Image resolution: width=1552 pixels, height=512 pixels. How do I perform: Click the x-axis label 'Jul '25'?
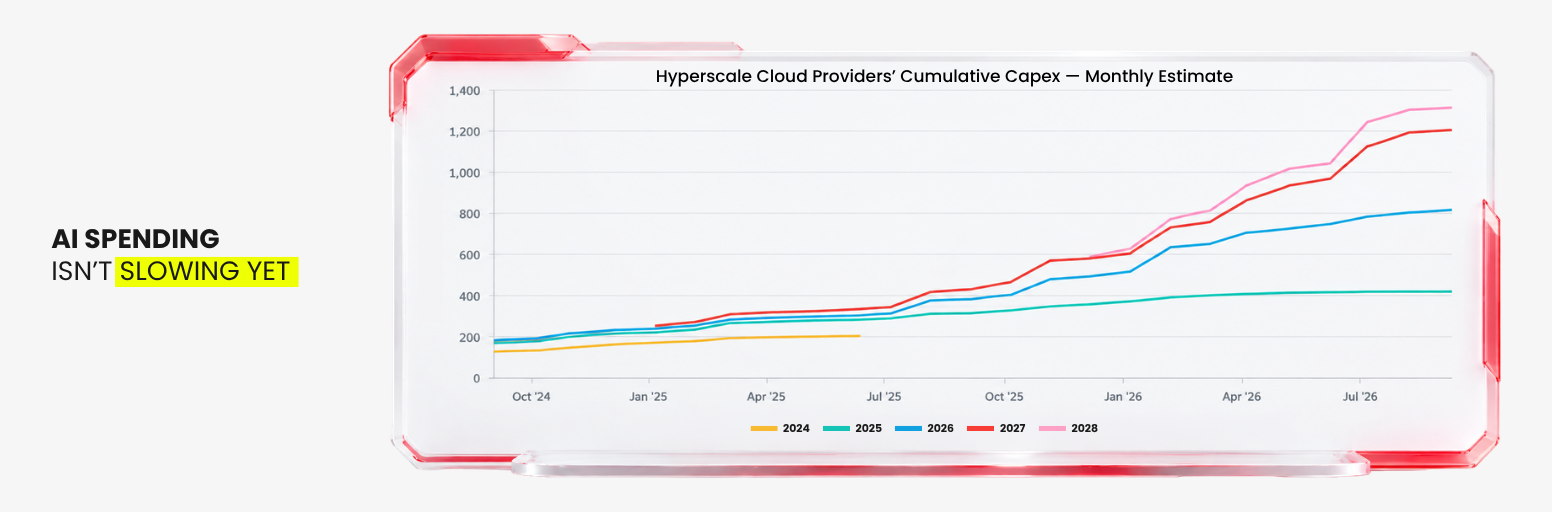pyautogui.click(x=883, y=396)
